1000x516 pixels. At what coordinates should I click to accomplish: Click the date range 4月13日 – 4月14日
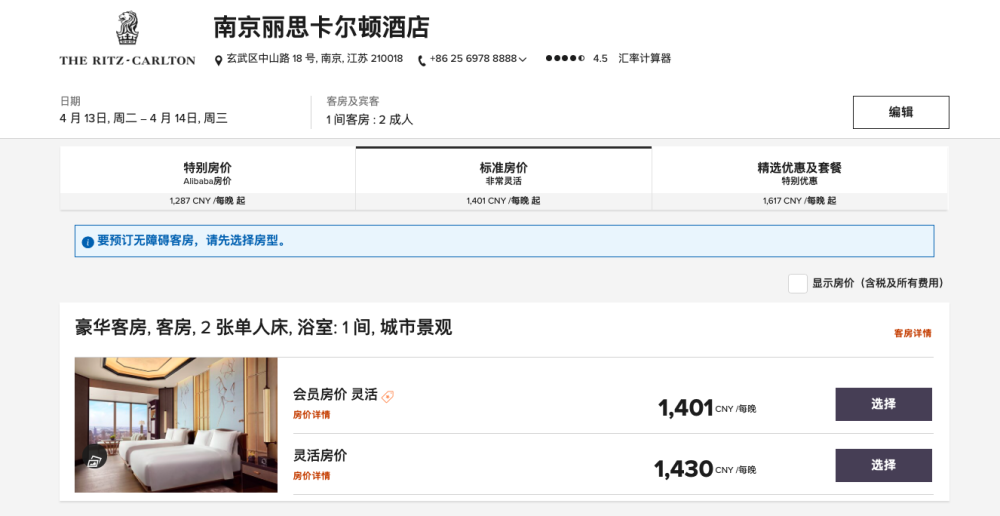click(143, 118)
